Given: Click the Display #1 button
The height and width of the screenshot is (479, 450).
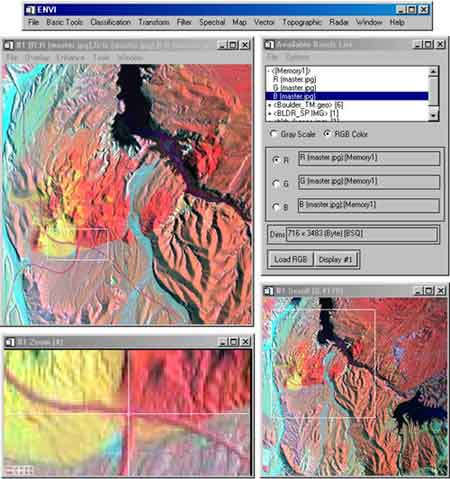Looking at the screenshot, I should 335,259.
